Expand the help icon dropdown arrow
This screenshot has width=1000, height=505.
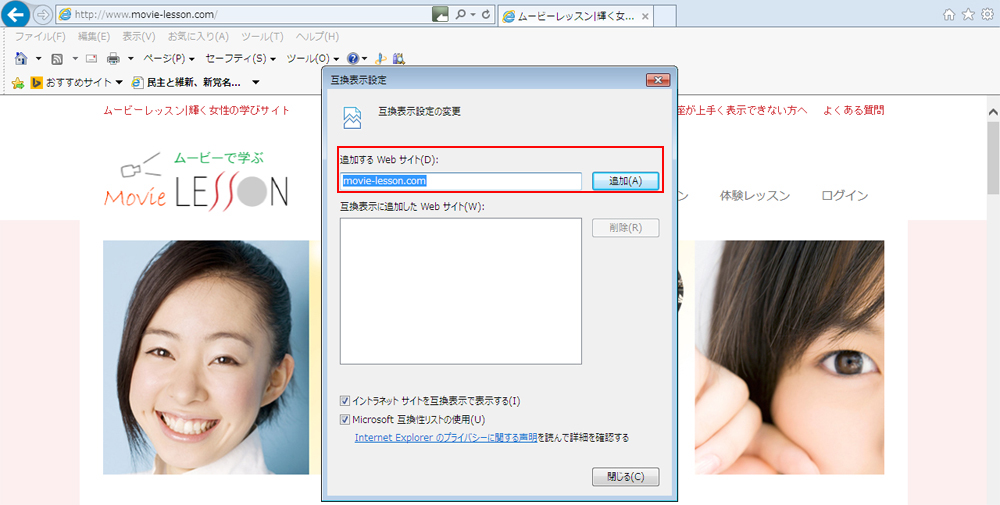(365, 59)
